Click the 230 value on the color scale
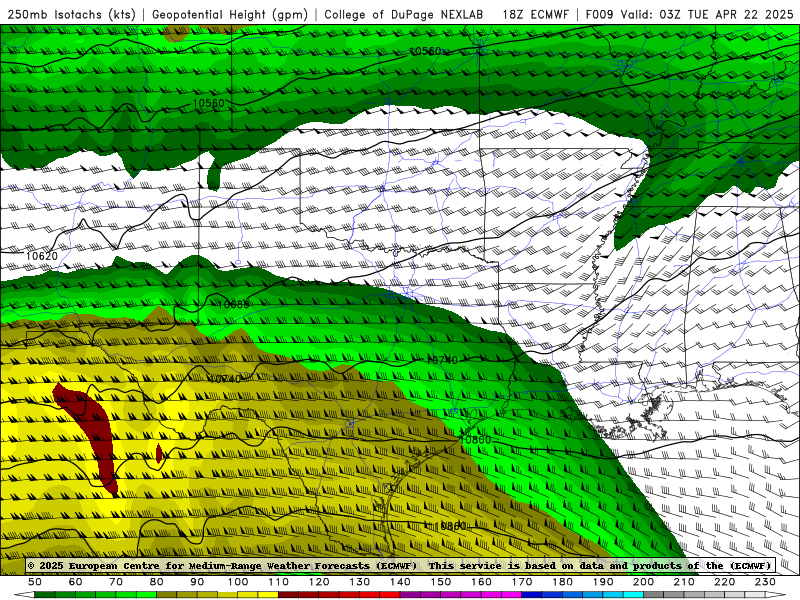The image size is (800, 600). pos(765,582)
